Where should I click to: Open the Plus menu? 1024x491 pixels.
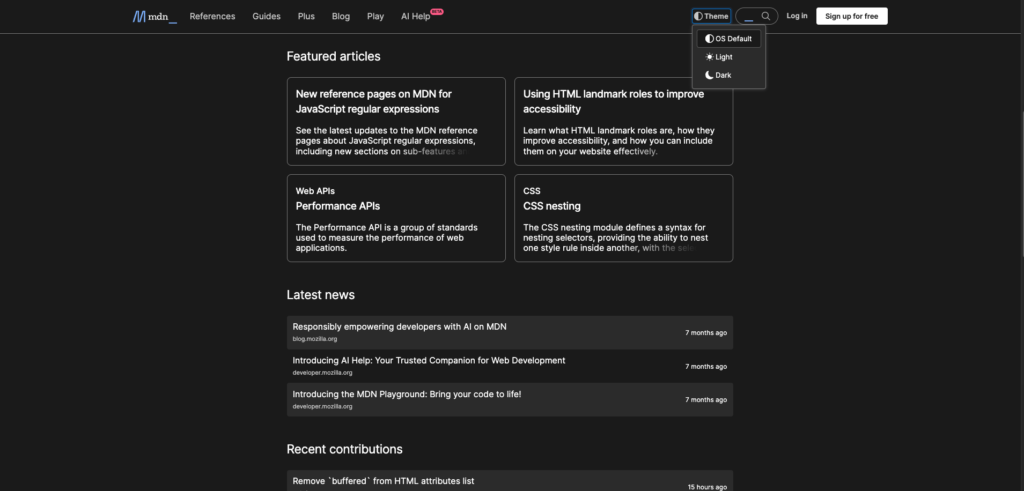point(306,16)
